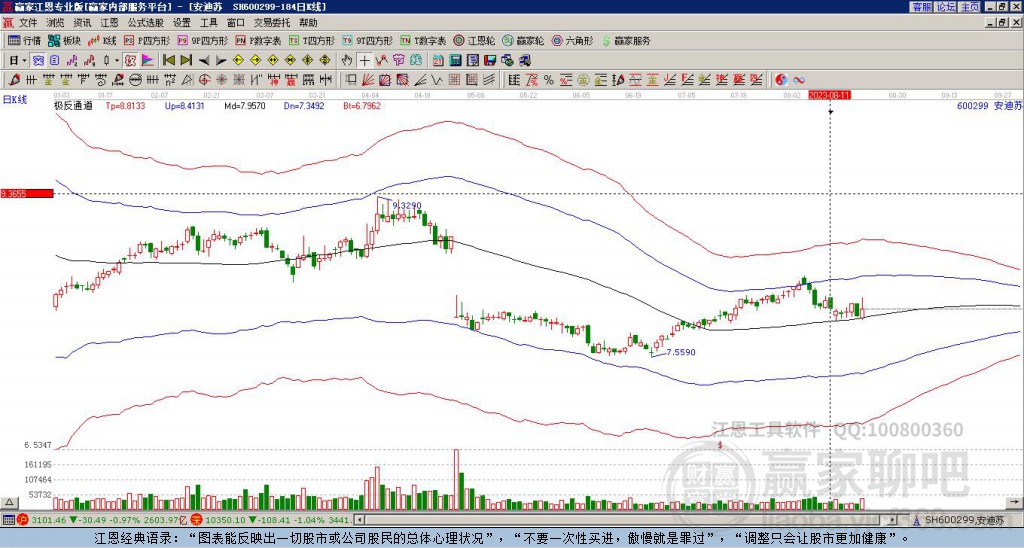
Task: Open the 交易委托 menu
Action: click(272, 23)
